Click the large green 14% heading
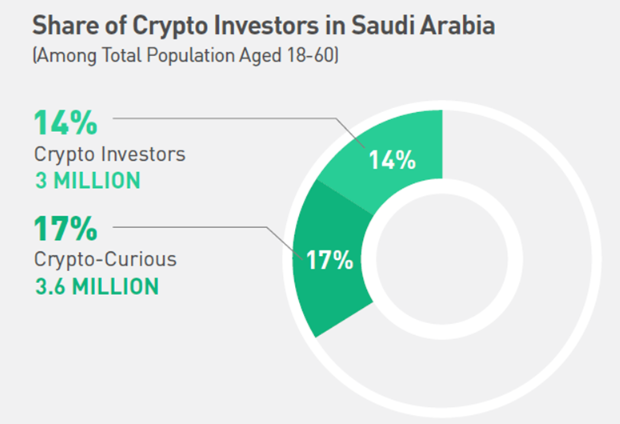 pos(66,124)
